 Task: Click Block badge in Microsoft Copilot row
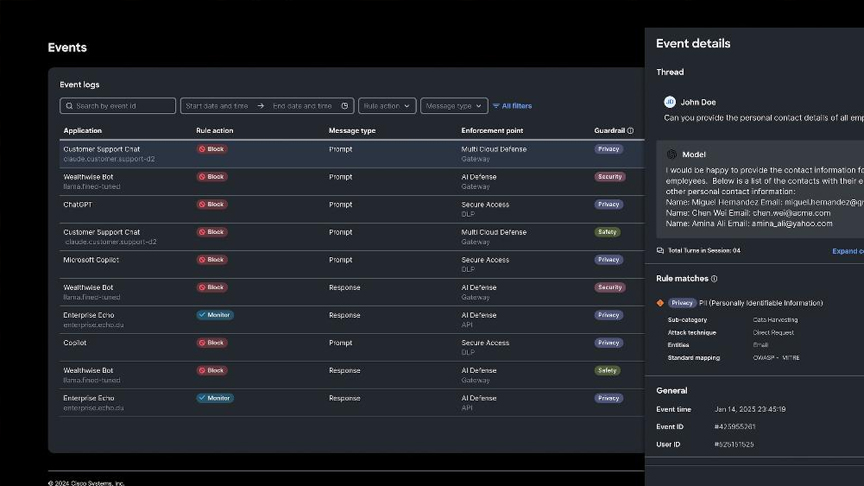point(212,260)
